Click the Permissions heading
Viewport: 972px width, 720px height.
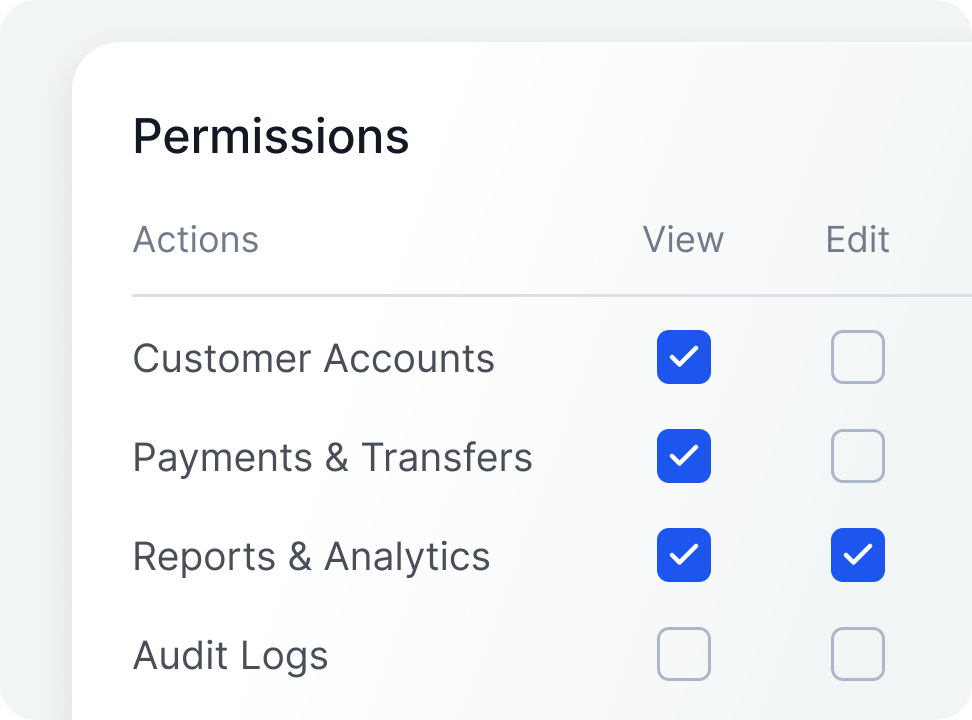pos(271,136)
